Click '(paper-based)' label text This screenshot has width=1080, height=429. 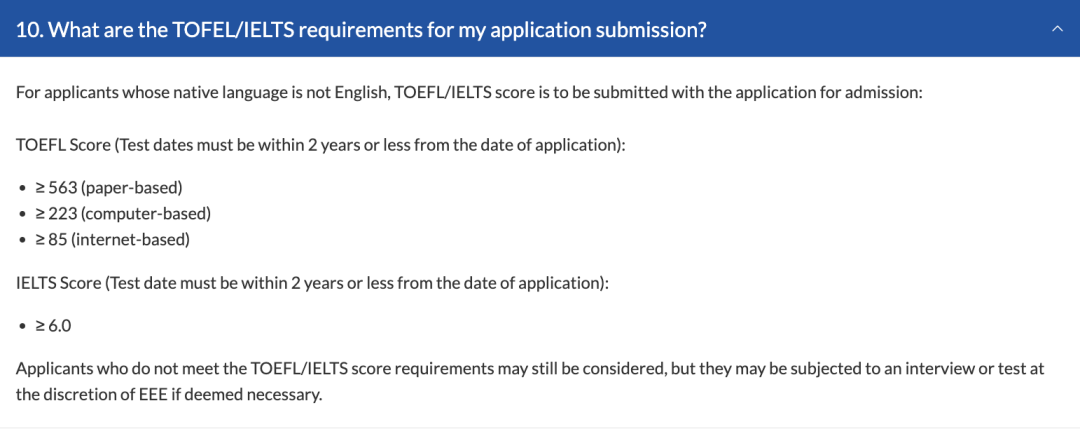(132, 187)
